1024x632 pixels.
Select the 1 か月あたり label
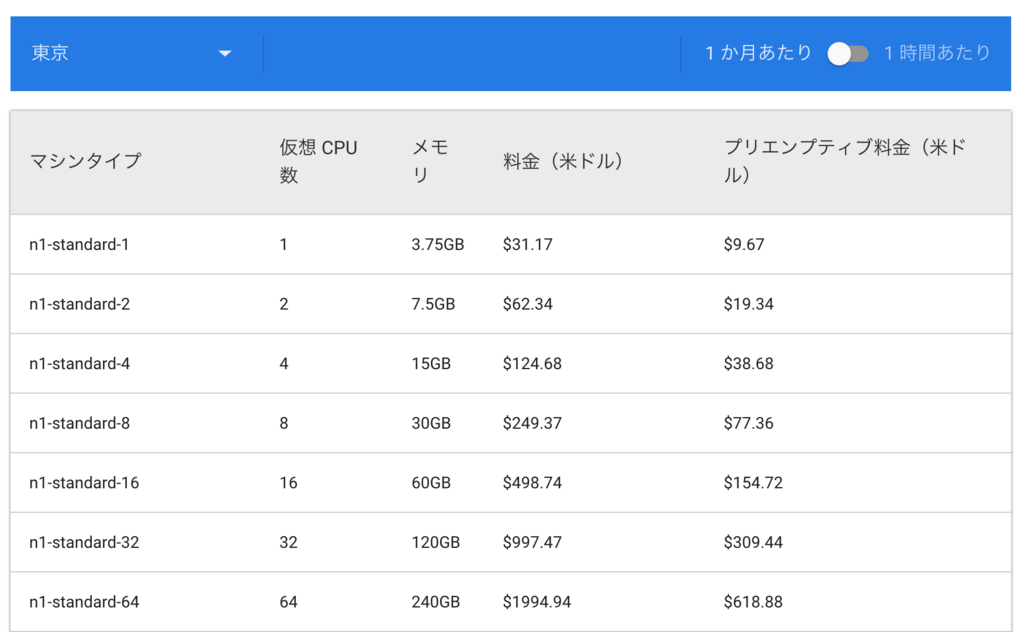pos(758,53)
